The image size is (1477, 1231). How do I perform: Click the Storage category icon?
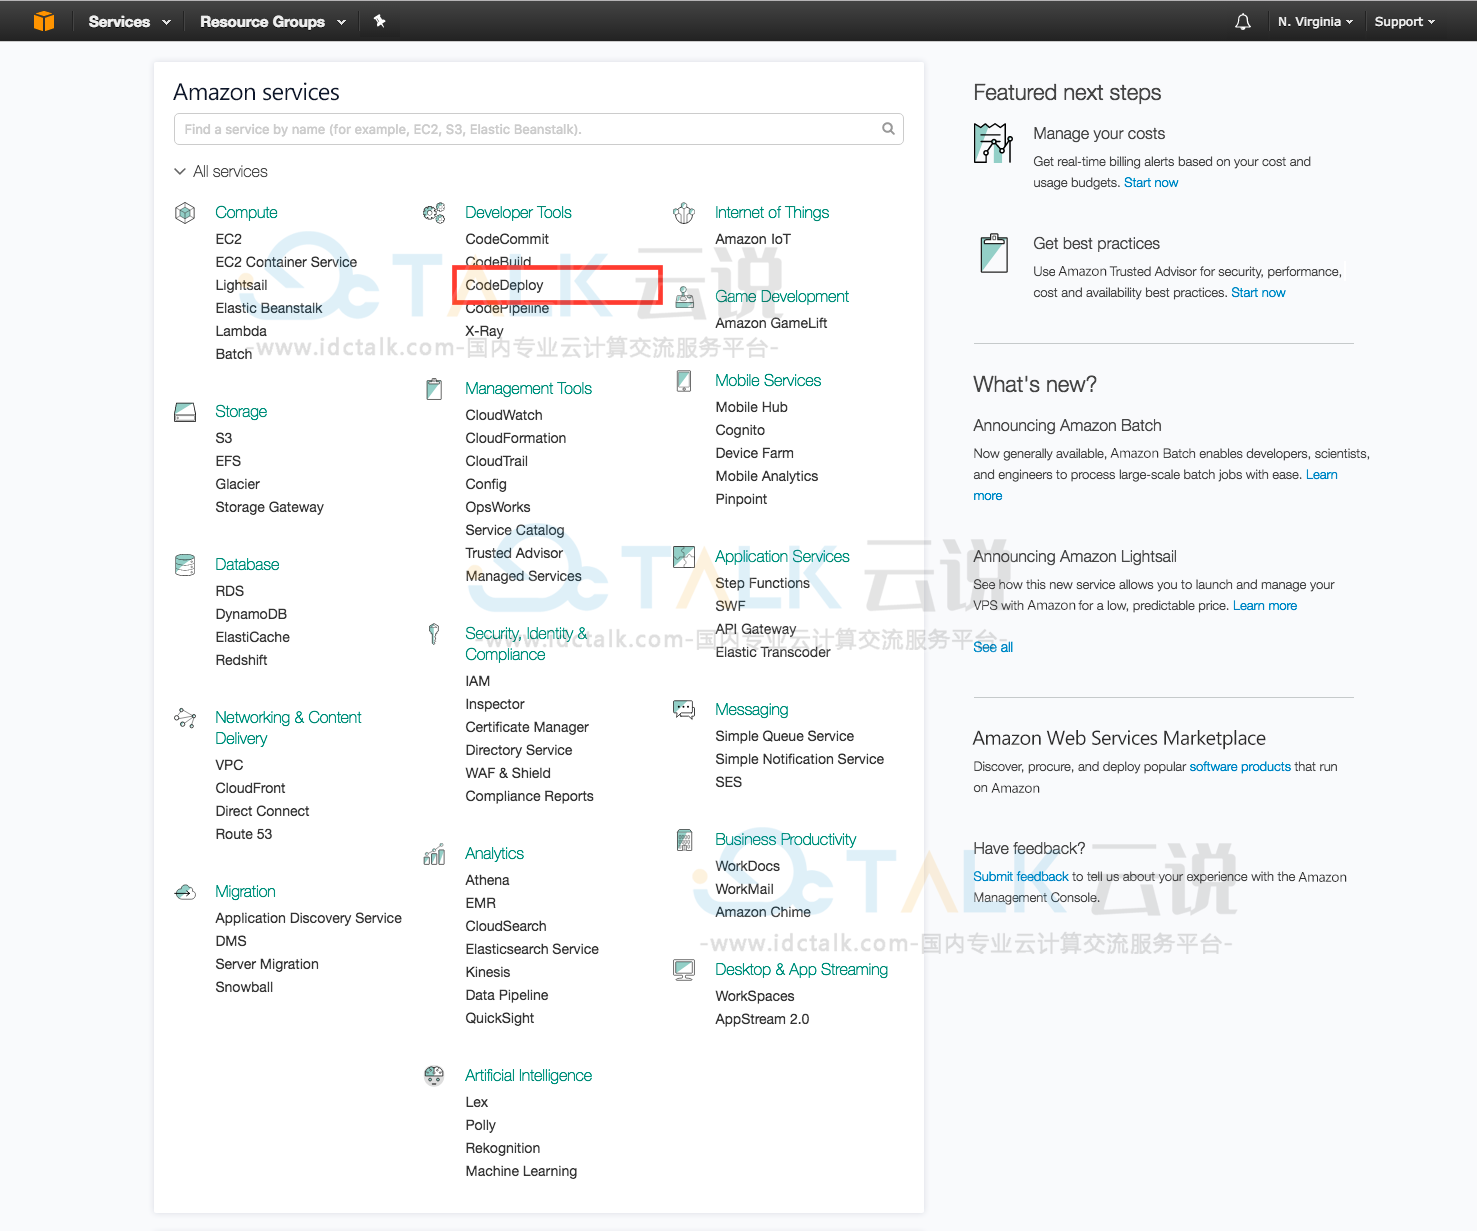tap(185, 412)
